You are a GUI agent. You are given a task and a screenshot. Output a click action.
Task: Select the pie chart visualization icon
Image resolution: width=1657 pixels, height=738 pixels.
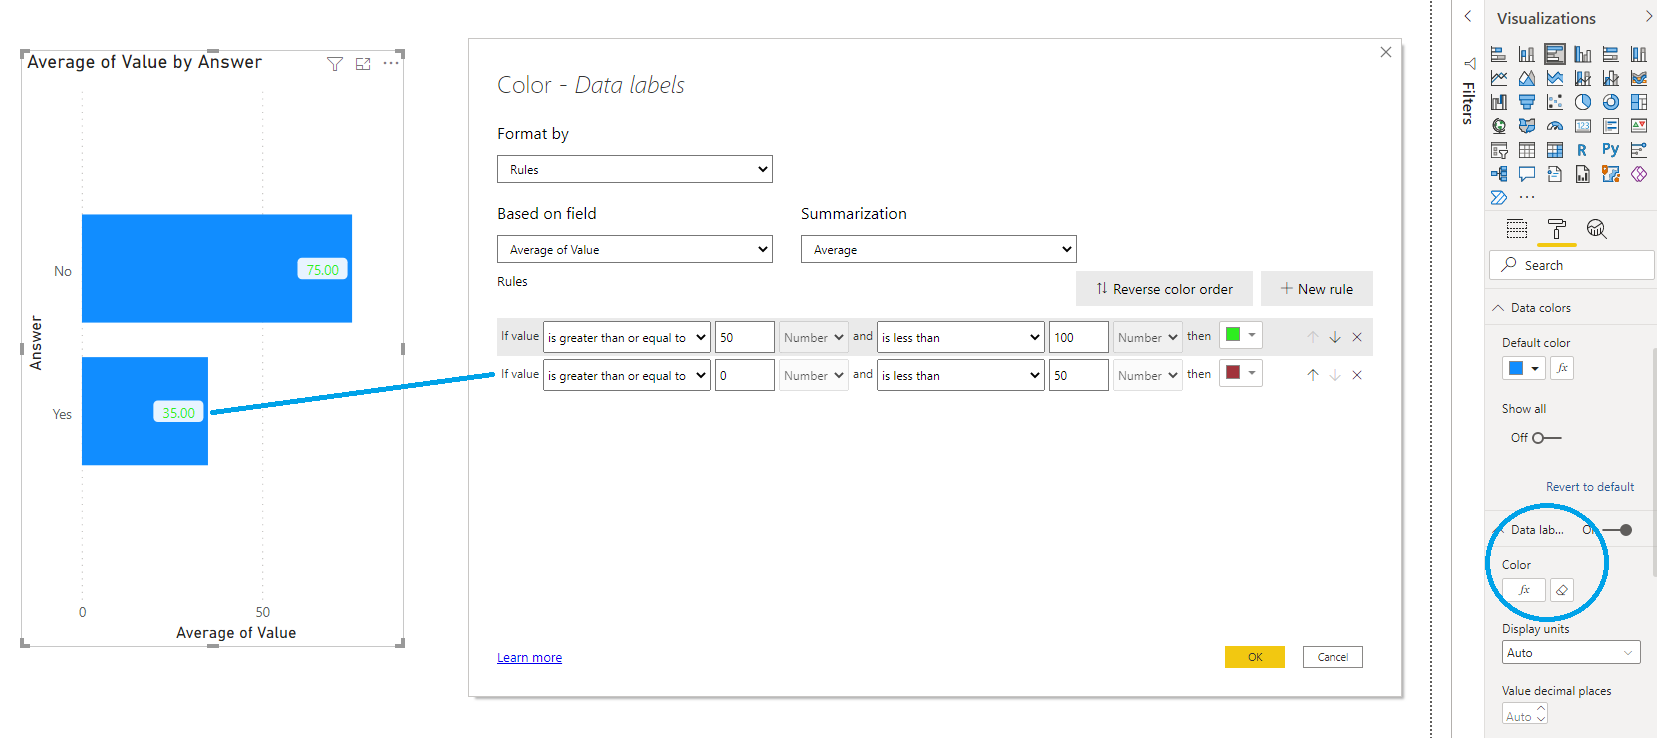click(x=1583, y=102)
